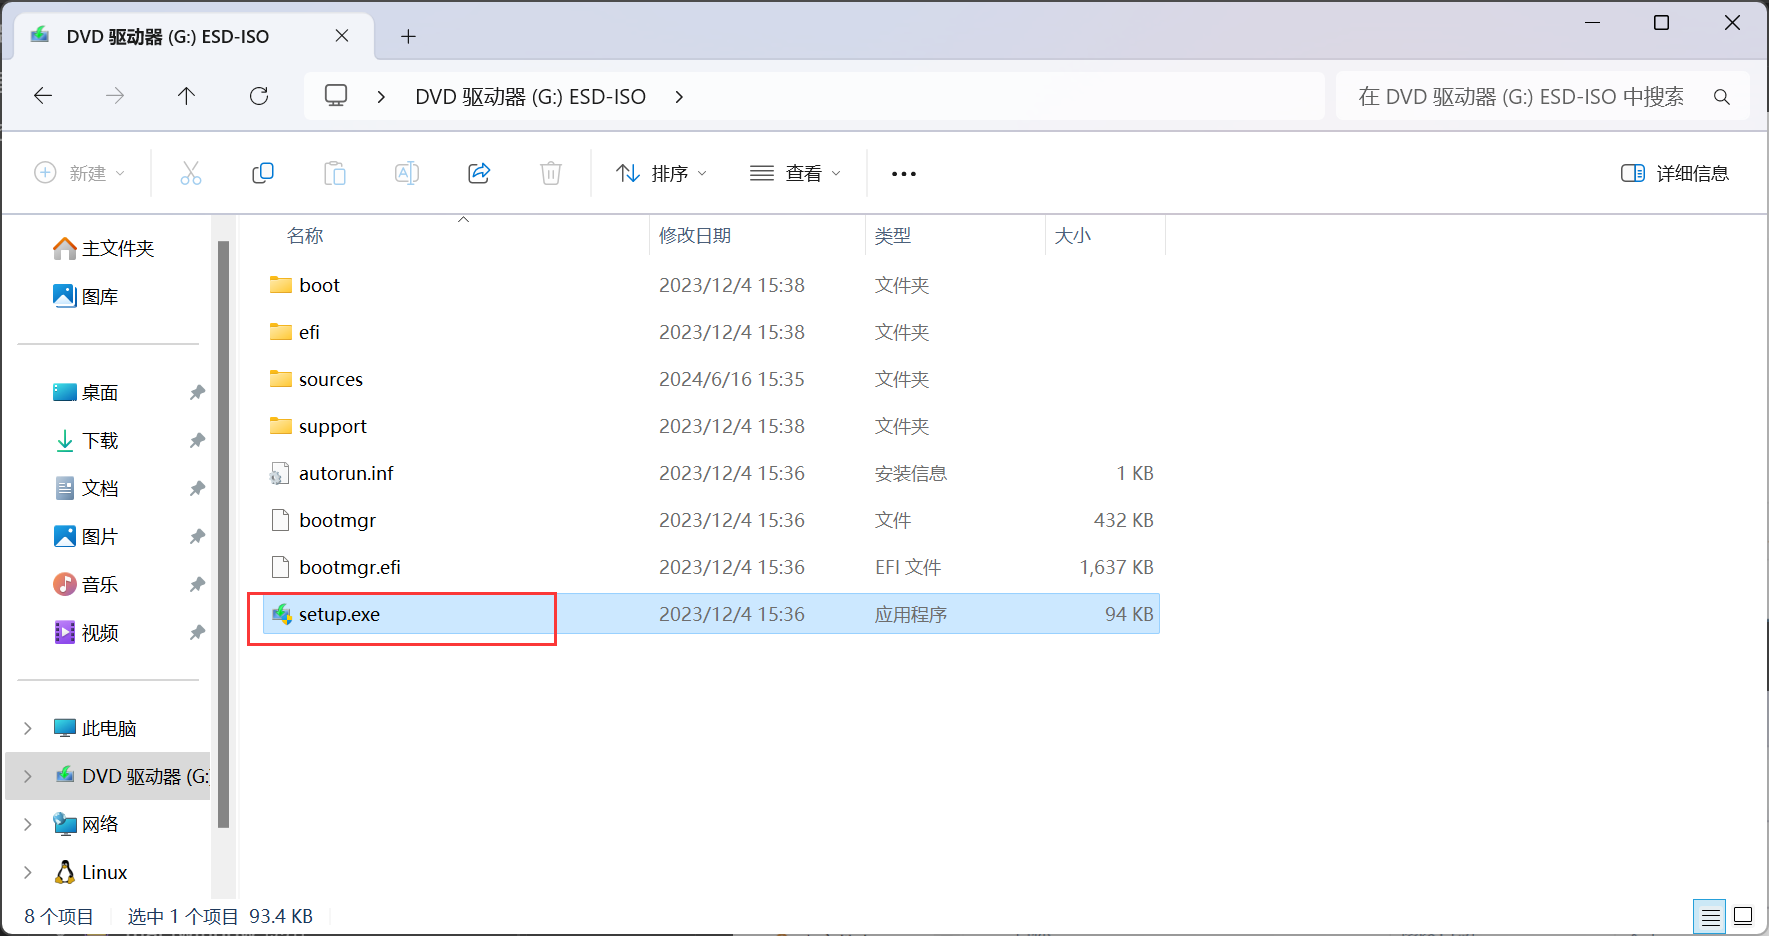Open the more options ellipsis menu
The width and height of the screenshot is (1769, 936).
[904, 174]
